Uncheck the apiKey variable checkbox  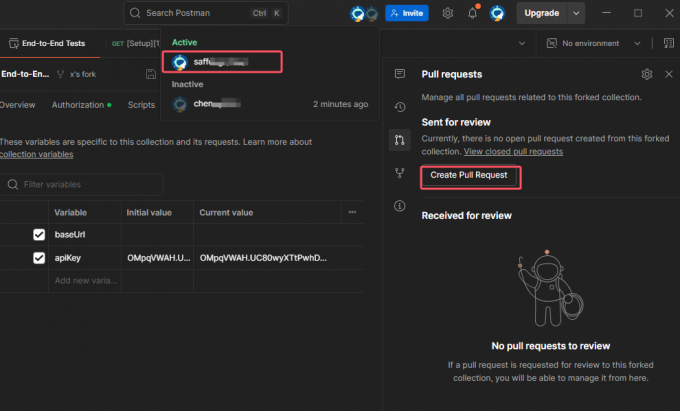[39, 258]
